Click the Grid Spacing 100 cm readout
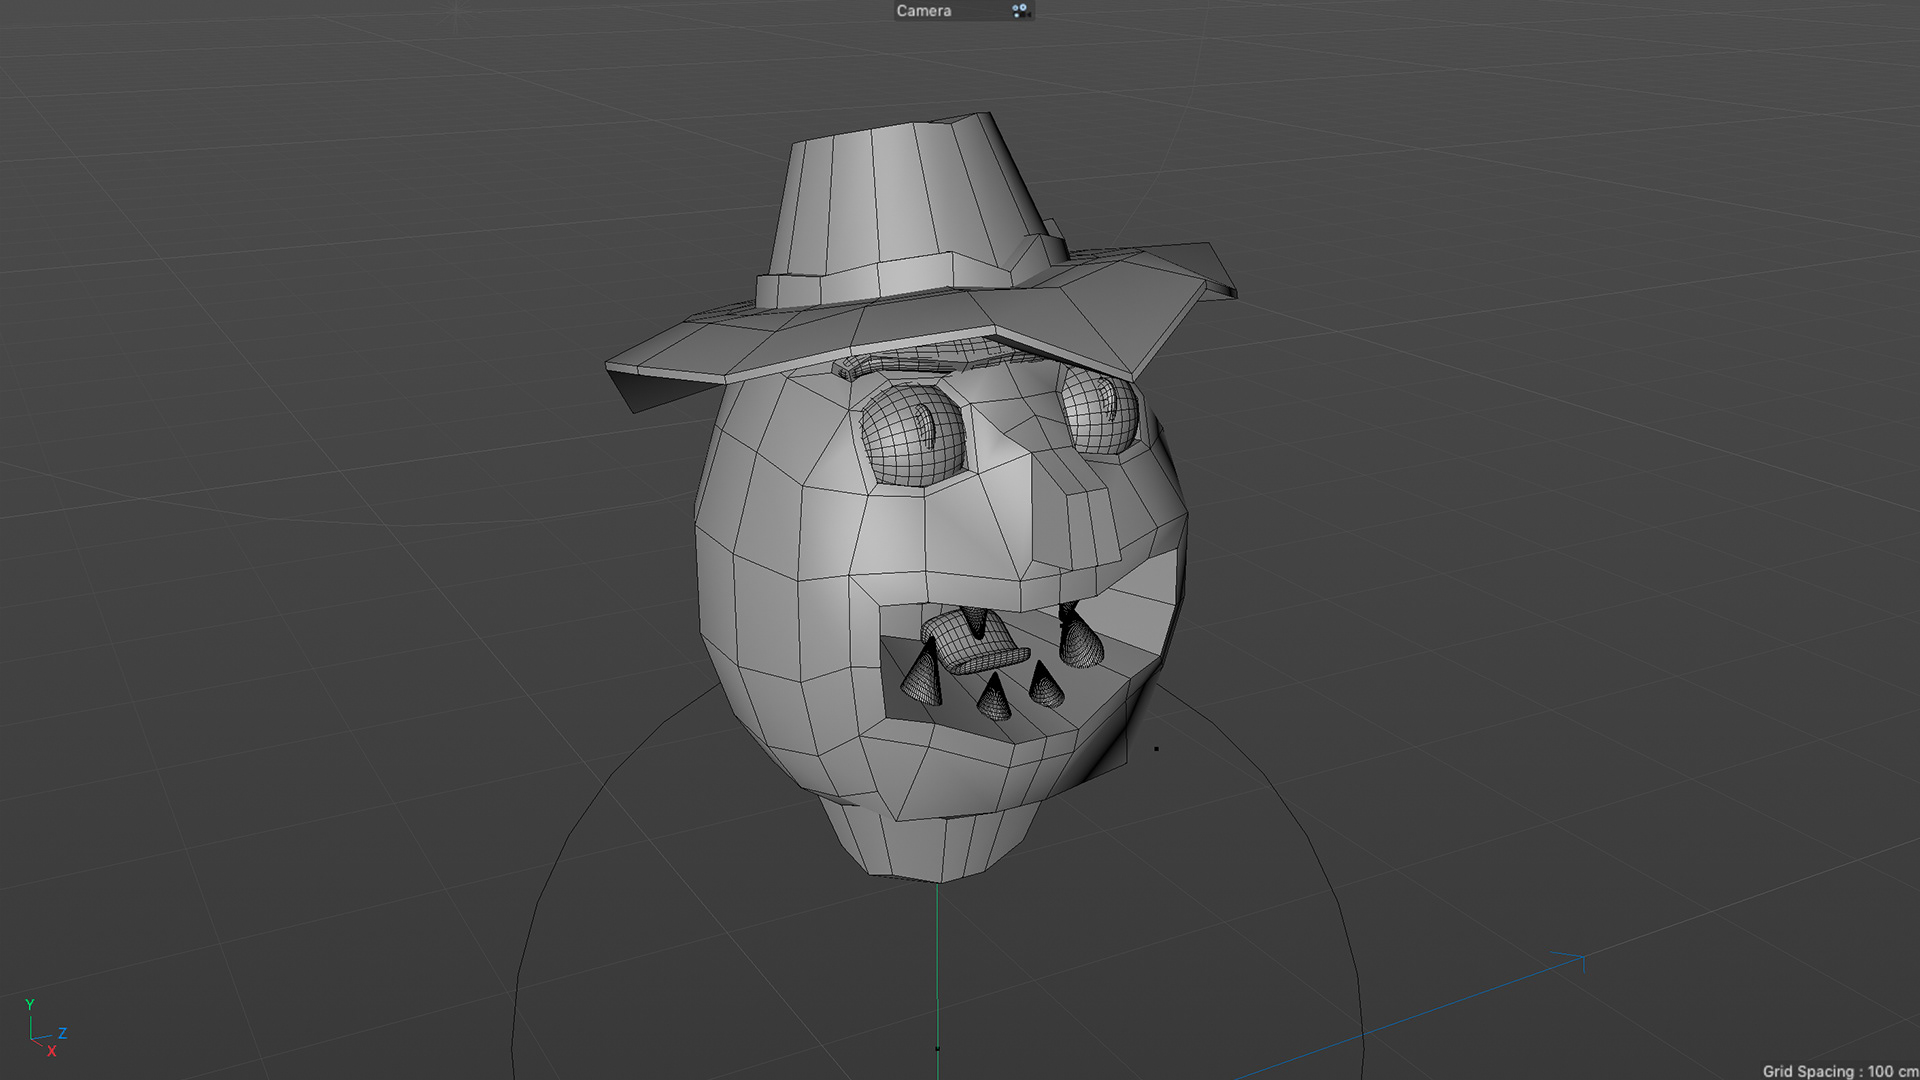Viewport: 1920px width, 1080px height. [1838, 1071]
